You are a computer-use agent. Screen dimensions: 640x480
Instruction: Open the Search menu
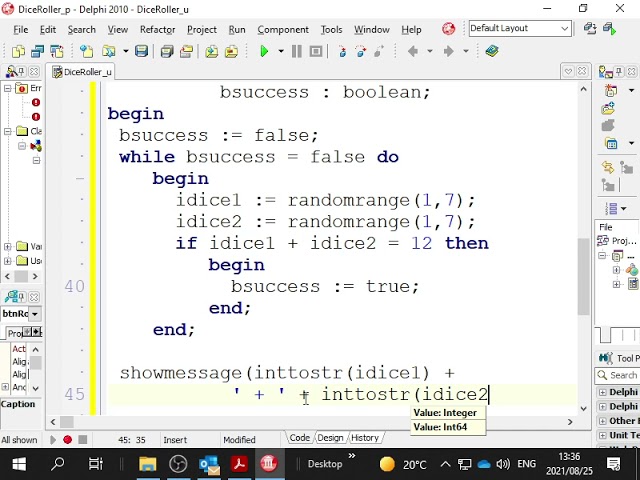[x=82, y=29]
